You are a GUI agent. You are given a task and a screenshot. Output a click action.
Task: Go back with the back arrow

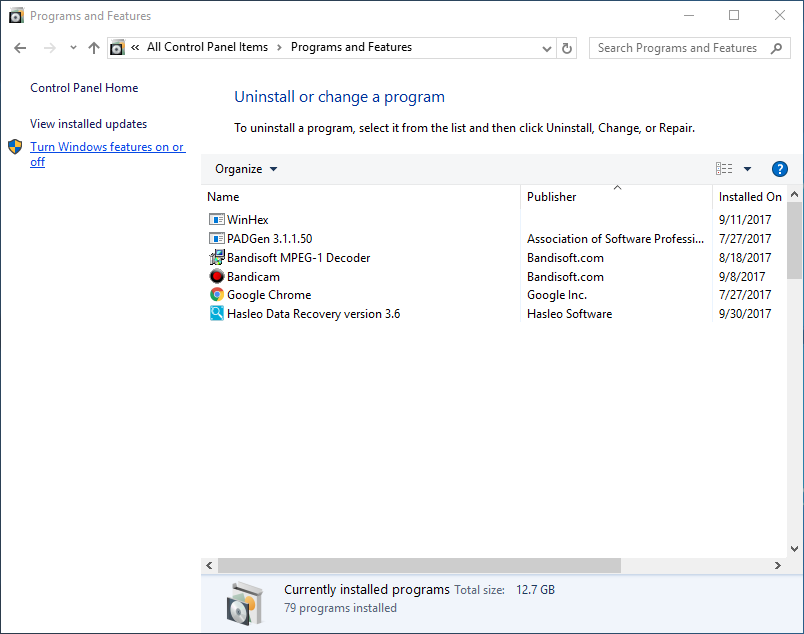20,48
